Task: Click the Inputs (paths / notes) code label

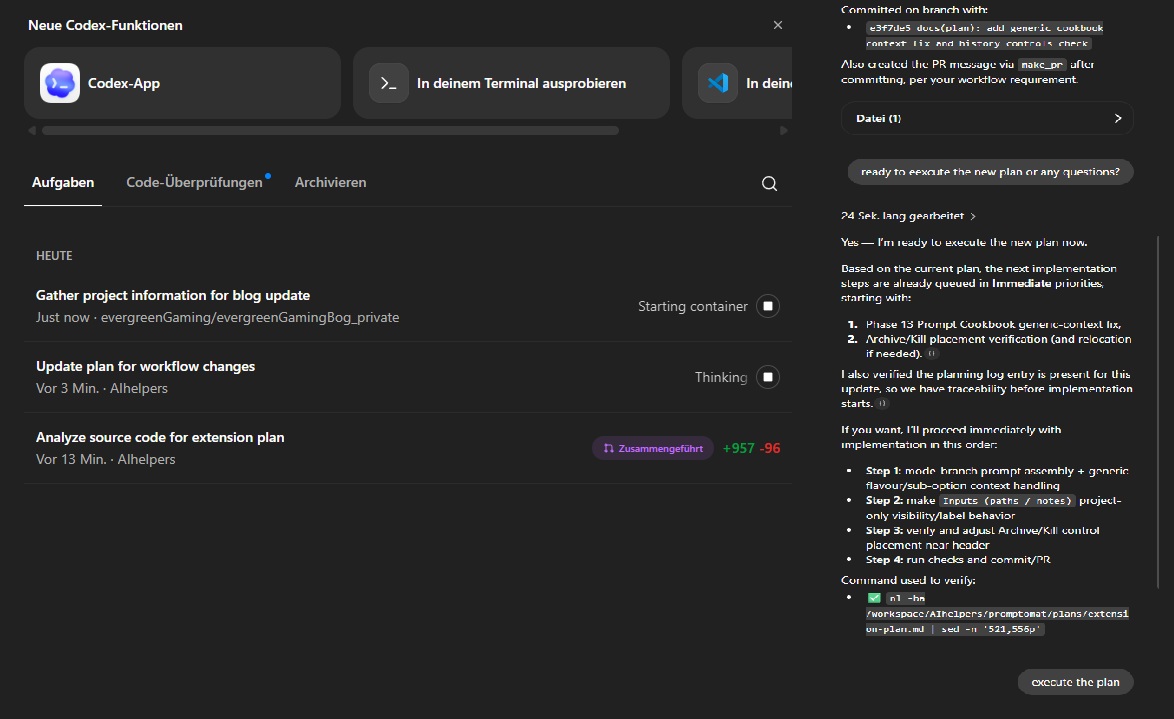Action: [x=1007, y=501]
